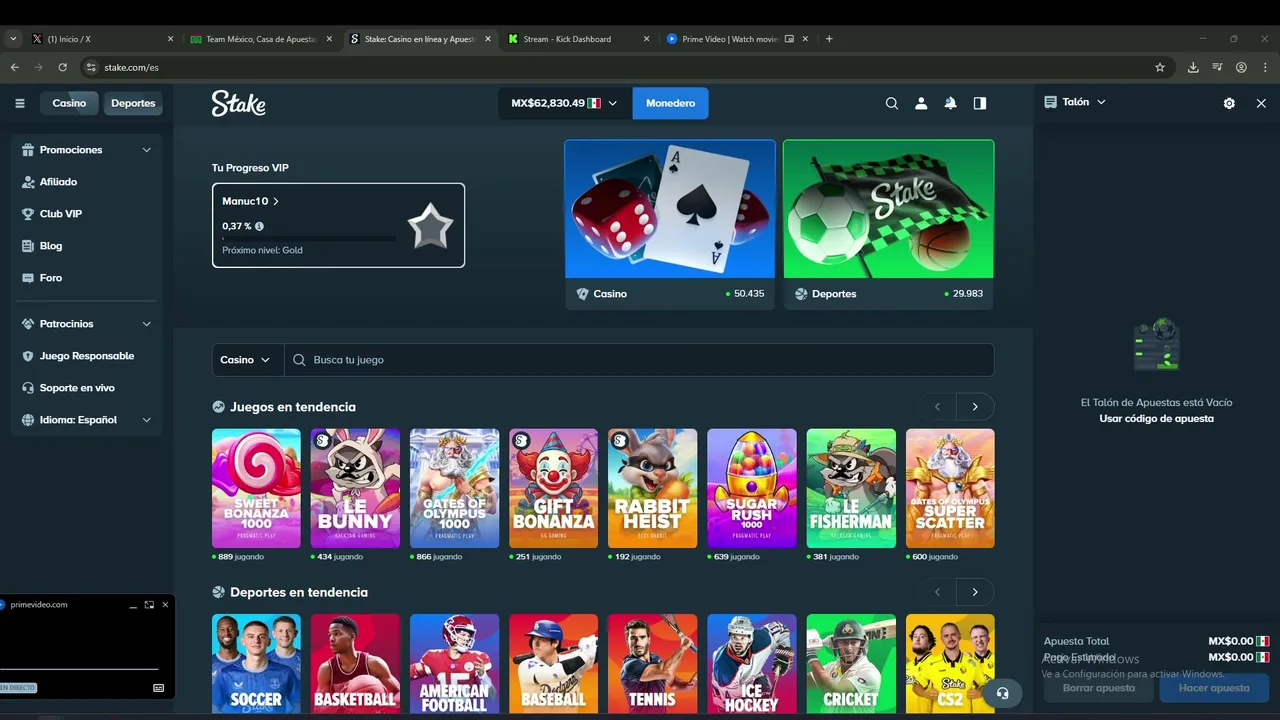Open Sugar Rush 1000 game
This screenshot has width=1280, height=720.
point(752,488)
